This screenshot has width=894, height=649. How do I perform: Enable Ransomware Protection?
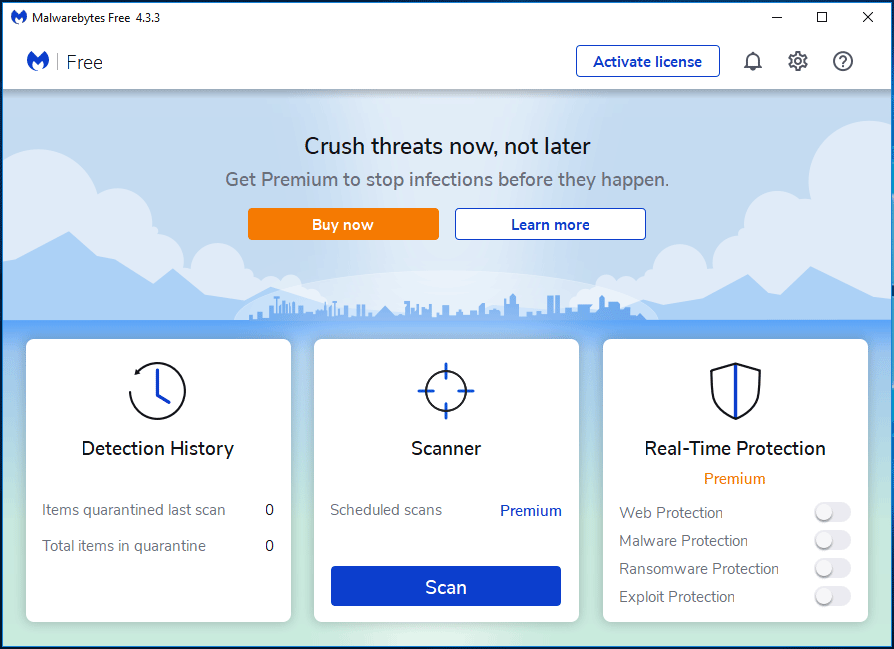[832, 568]
